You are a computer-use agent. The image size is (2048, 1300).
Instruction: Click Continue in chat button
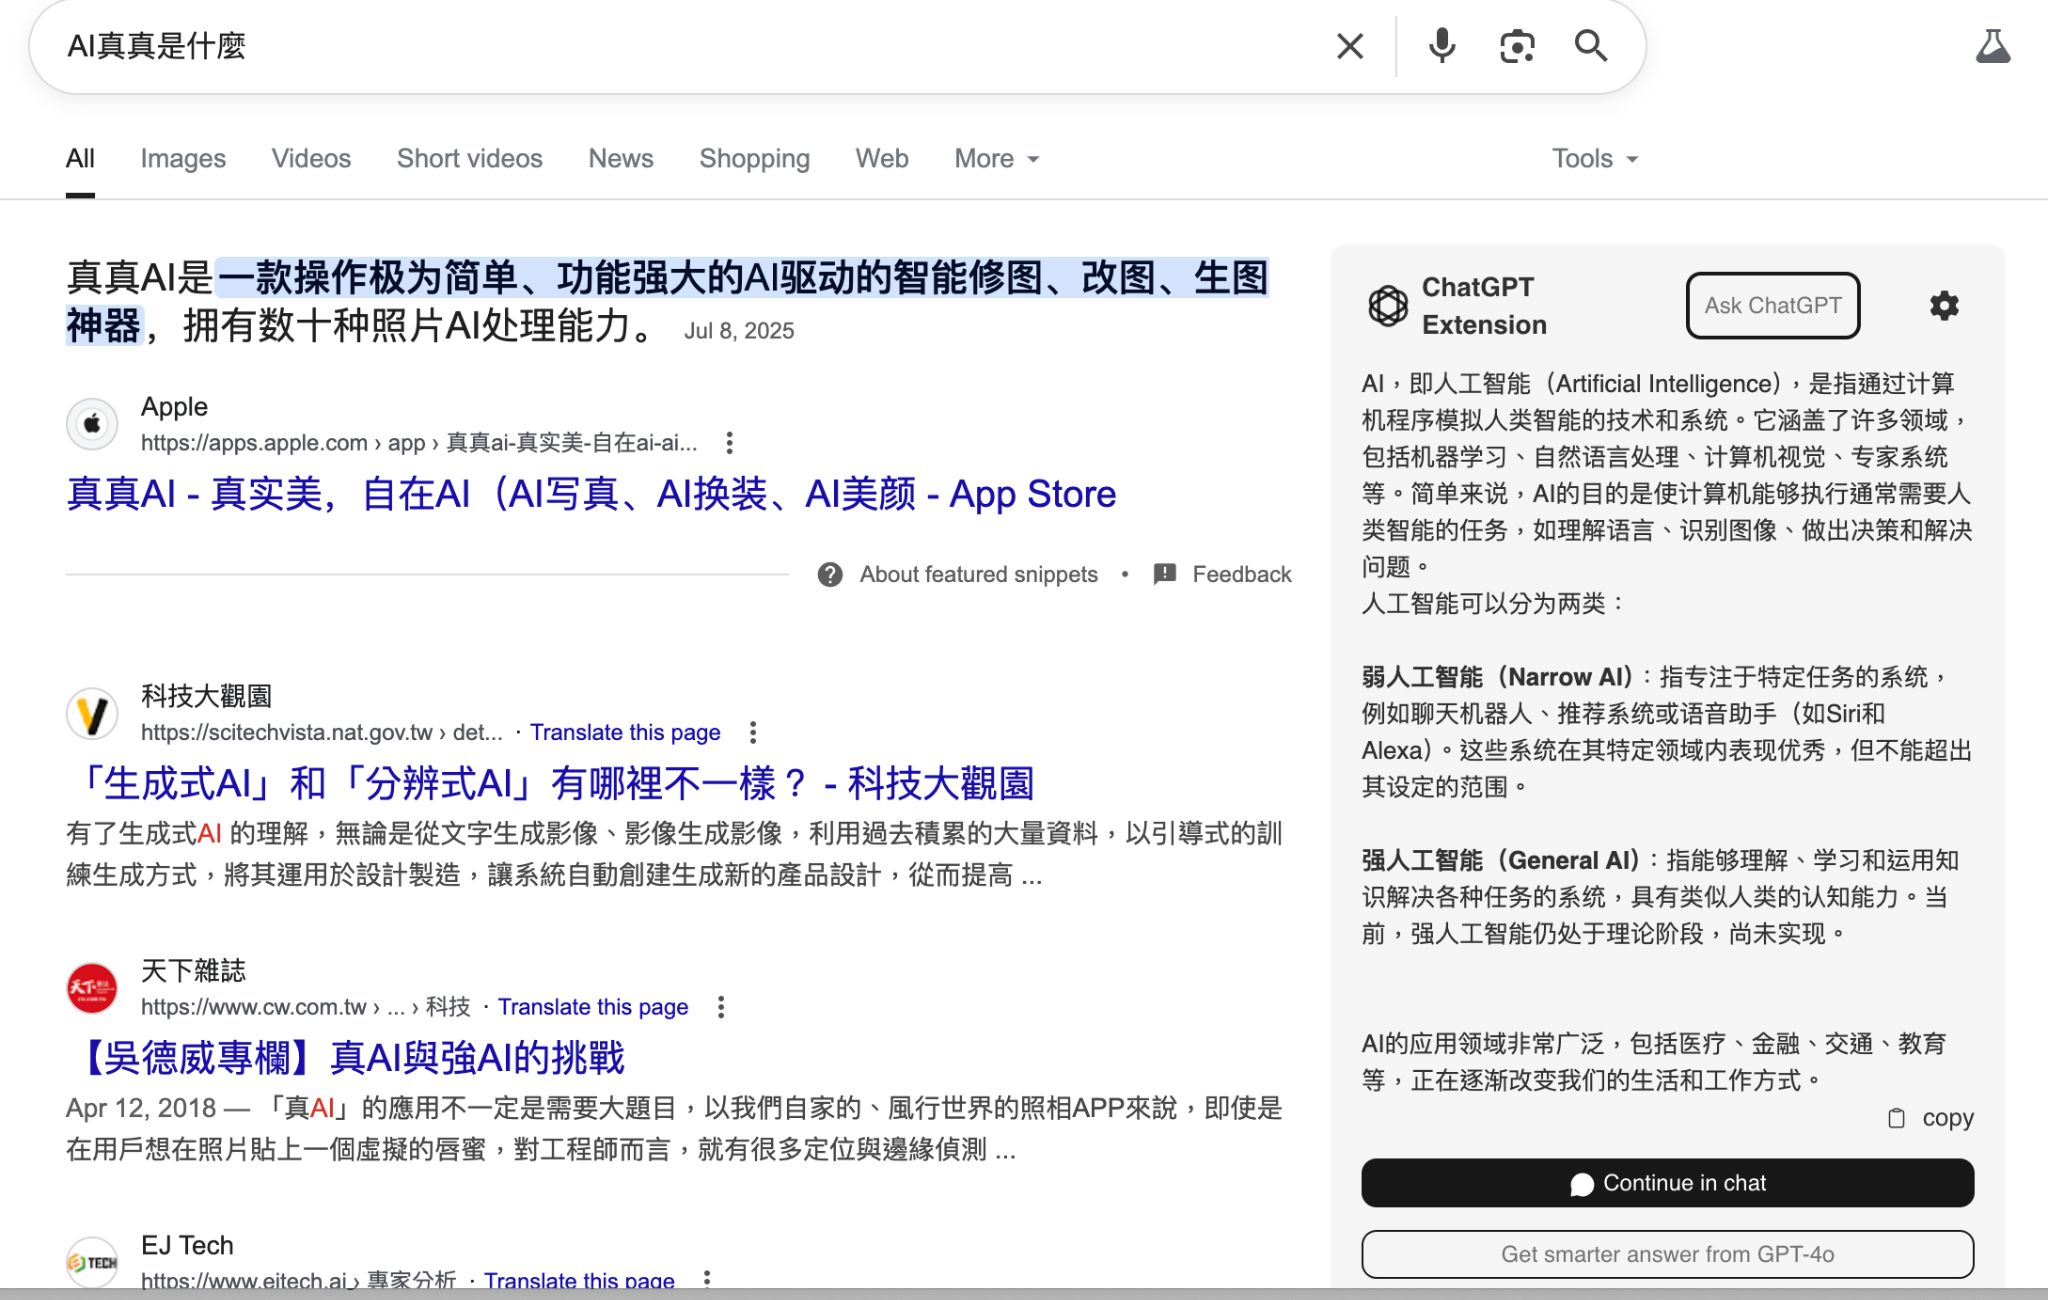tap(1667, 1183)
